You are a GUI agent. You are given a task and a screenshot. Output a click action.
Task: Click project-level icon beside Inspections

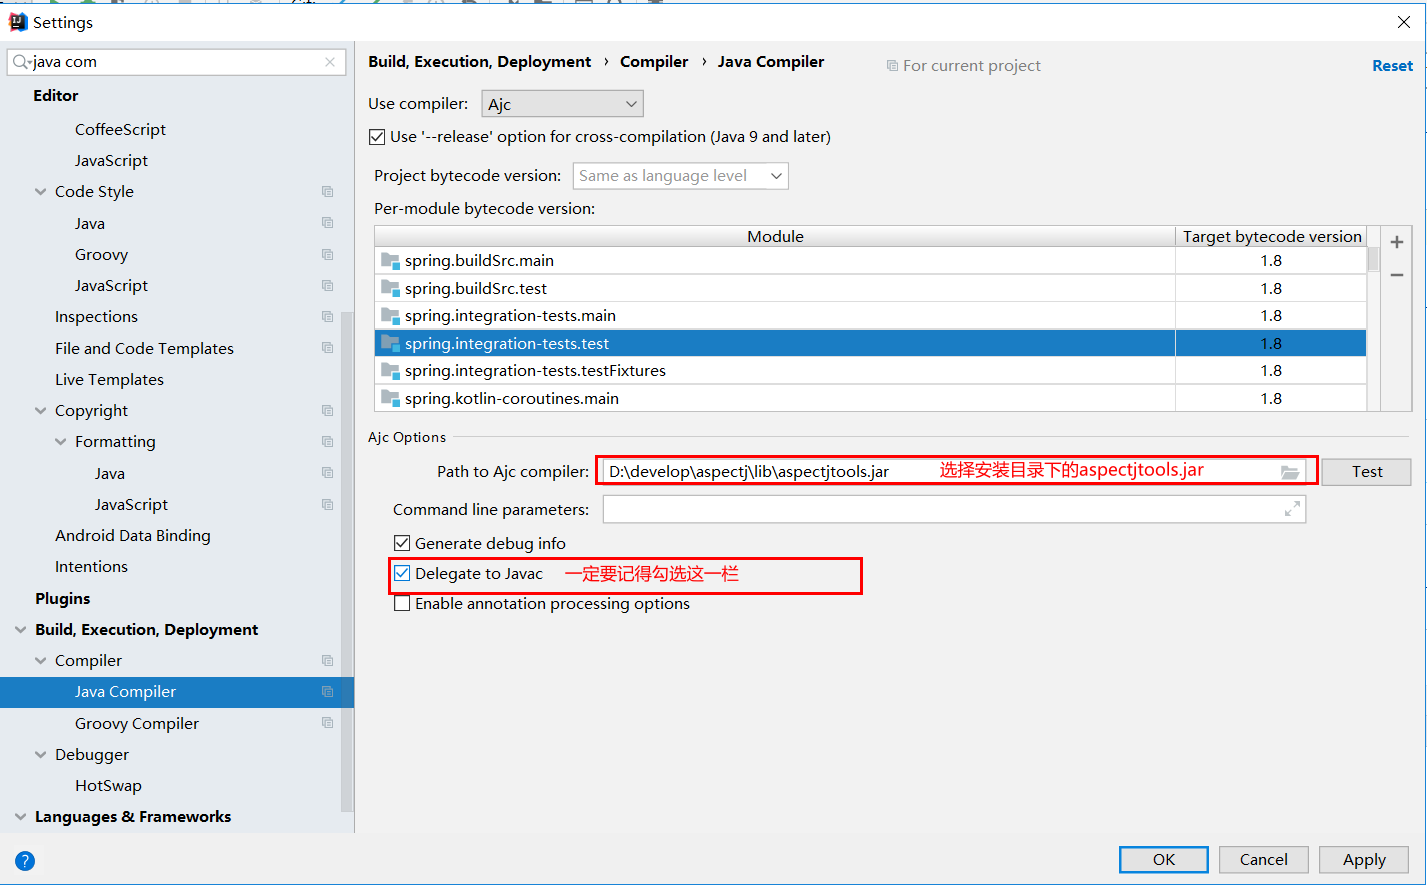pyautogui.click(x=327, y=316)
